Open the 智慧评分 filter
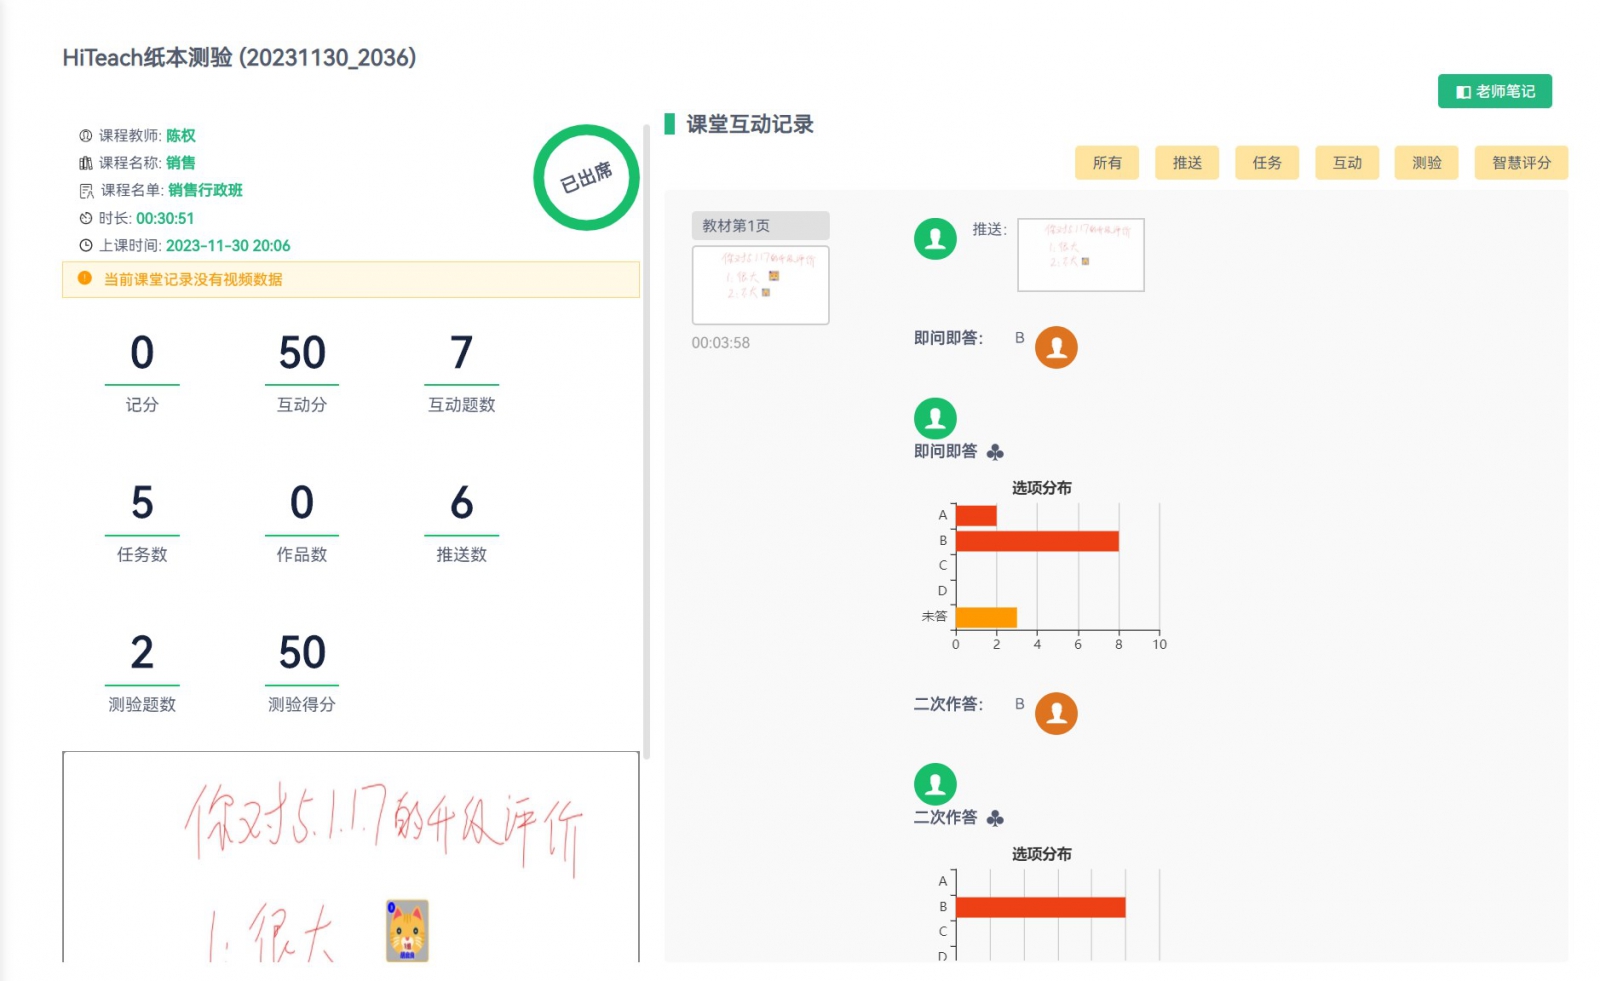 pyautogui.click(x=1520, y=163)
